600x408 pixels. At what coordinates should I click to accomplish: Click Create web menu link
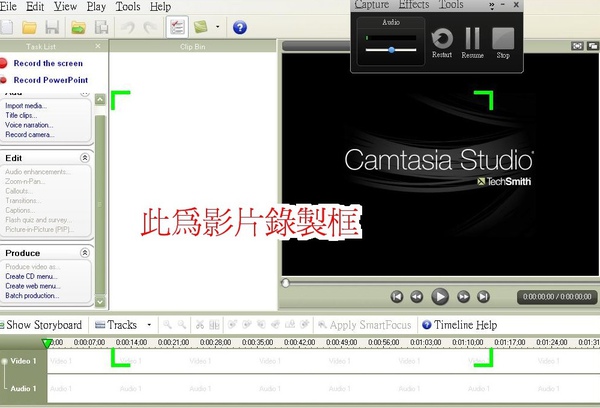33,286
